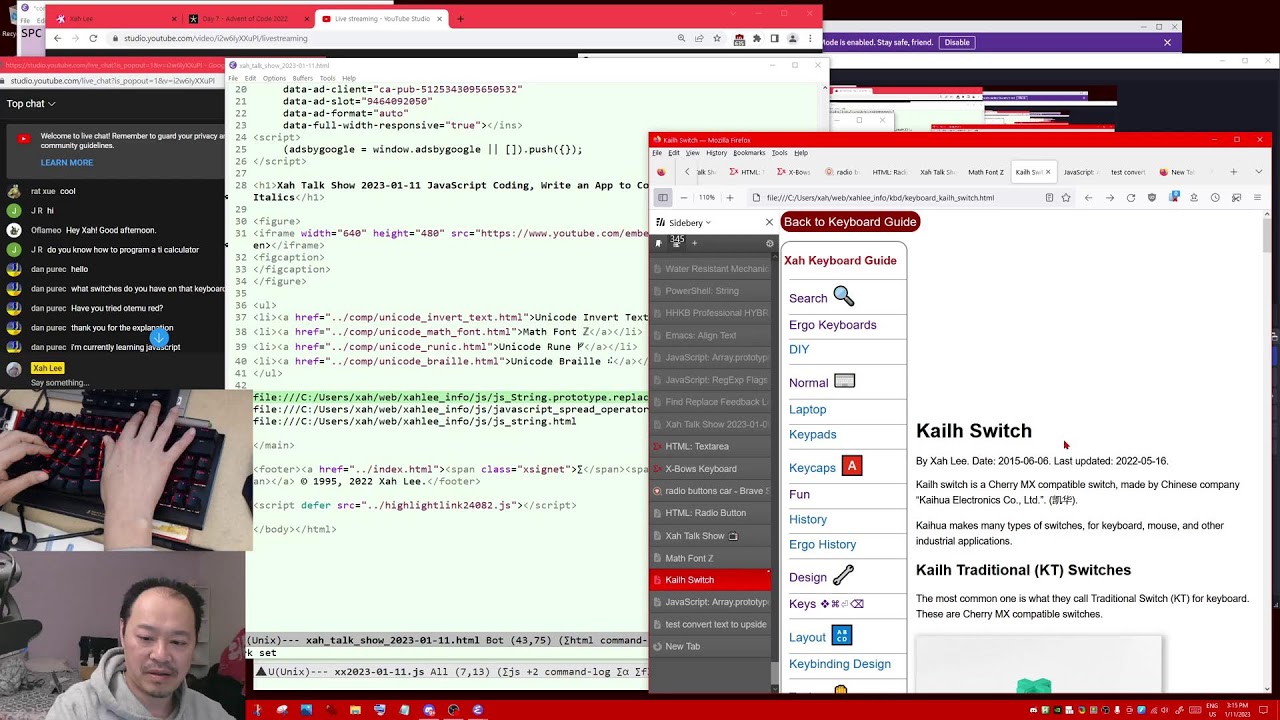Add new tab in Sidebery panel bar
The width and height of the screenshot is (1280, 720).
click(694, 243)
